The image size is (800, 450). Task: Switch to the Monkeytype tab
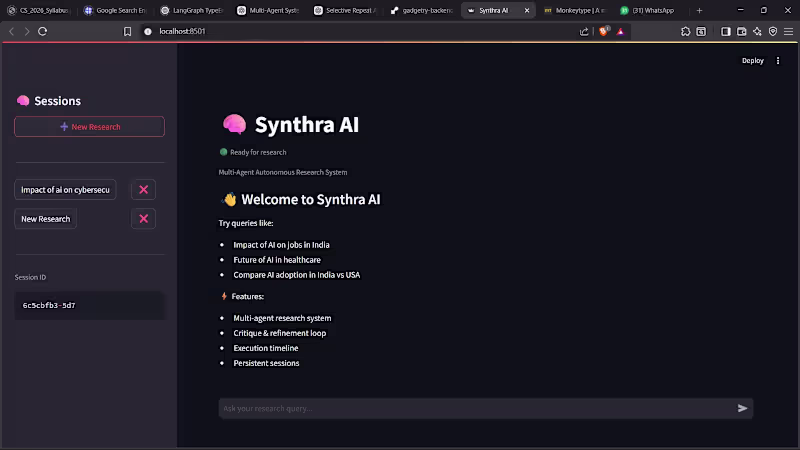574,10
